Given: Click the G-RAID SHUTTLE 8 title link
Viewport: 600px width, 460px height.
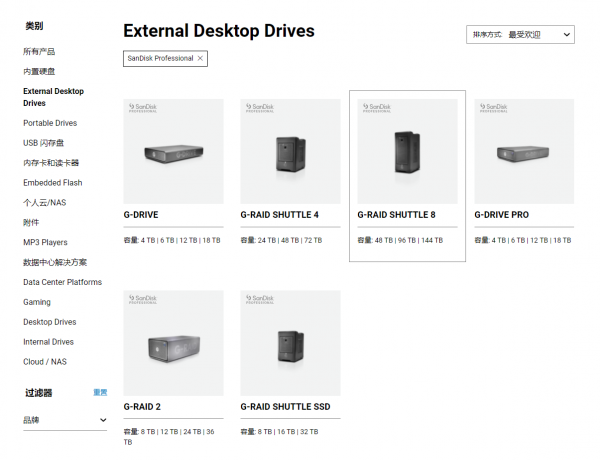Looking at the screenshot, I should [x=397, y=215].
